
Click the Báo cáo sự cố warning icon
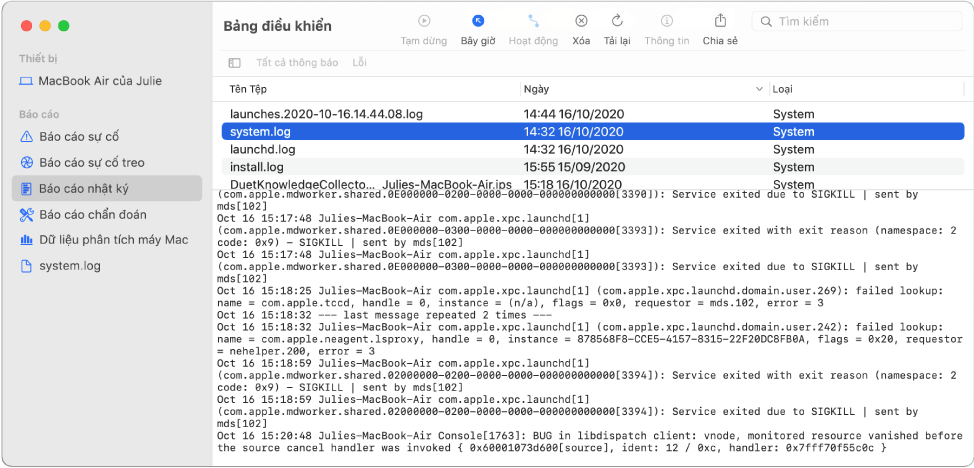point(26,137)
